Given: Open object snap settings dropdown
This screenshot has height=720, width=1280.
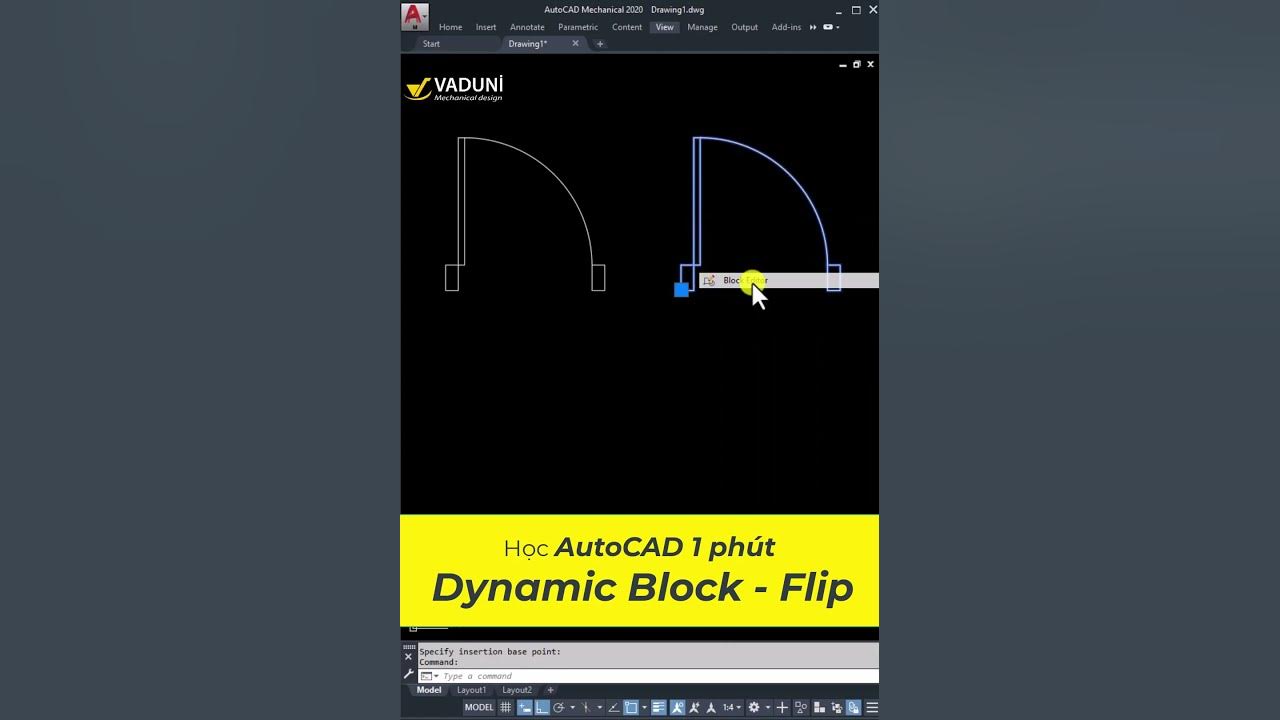Looking at the screenshot, I should pyautogui.click(x=644, y=707).
